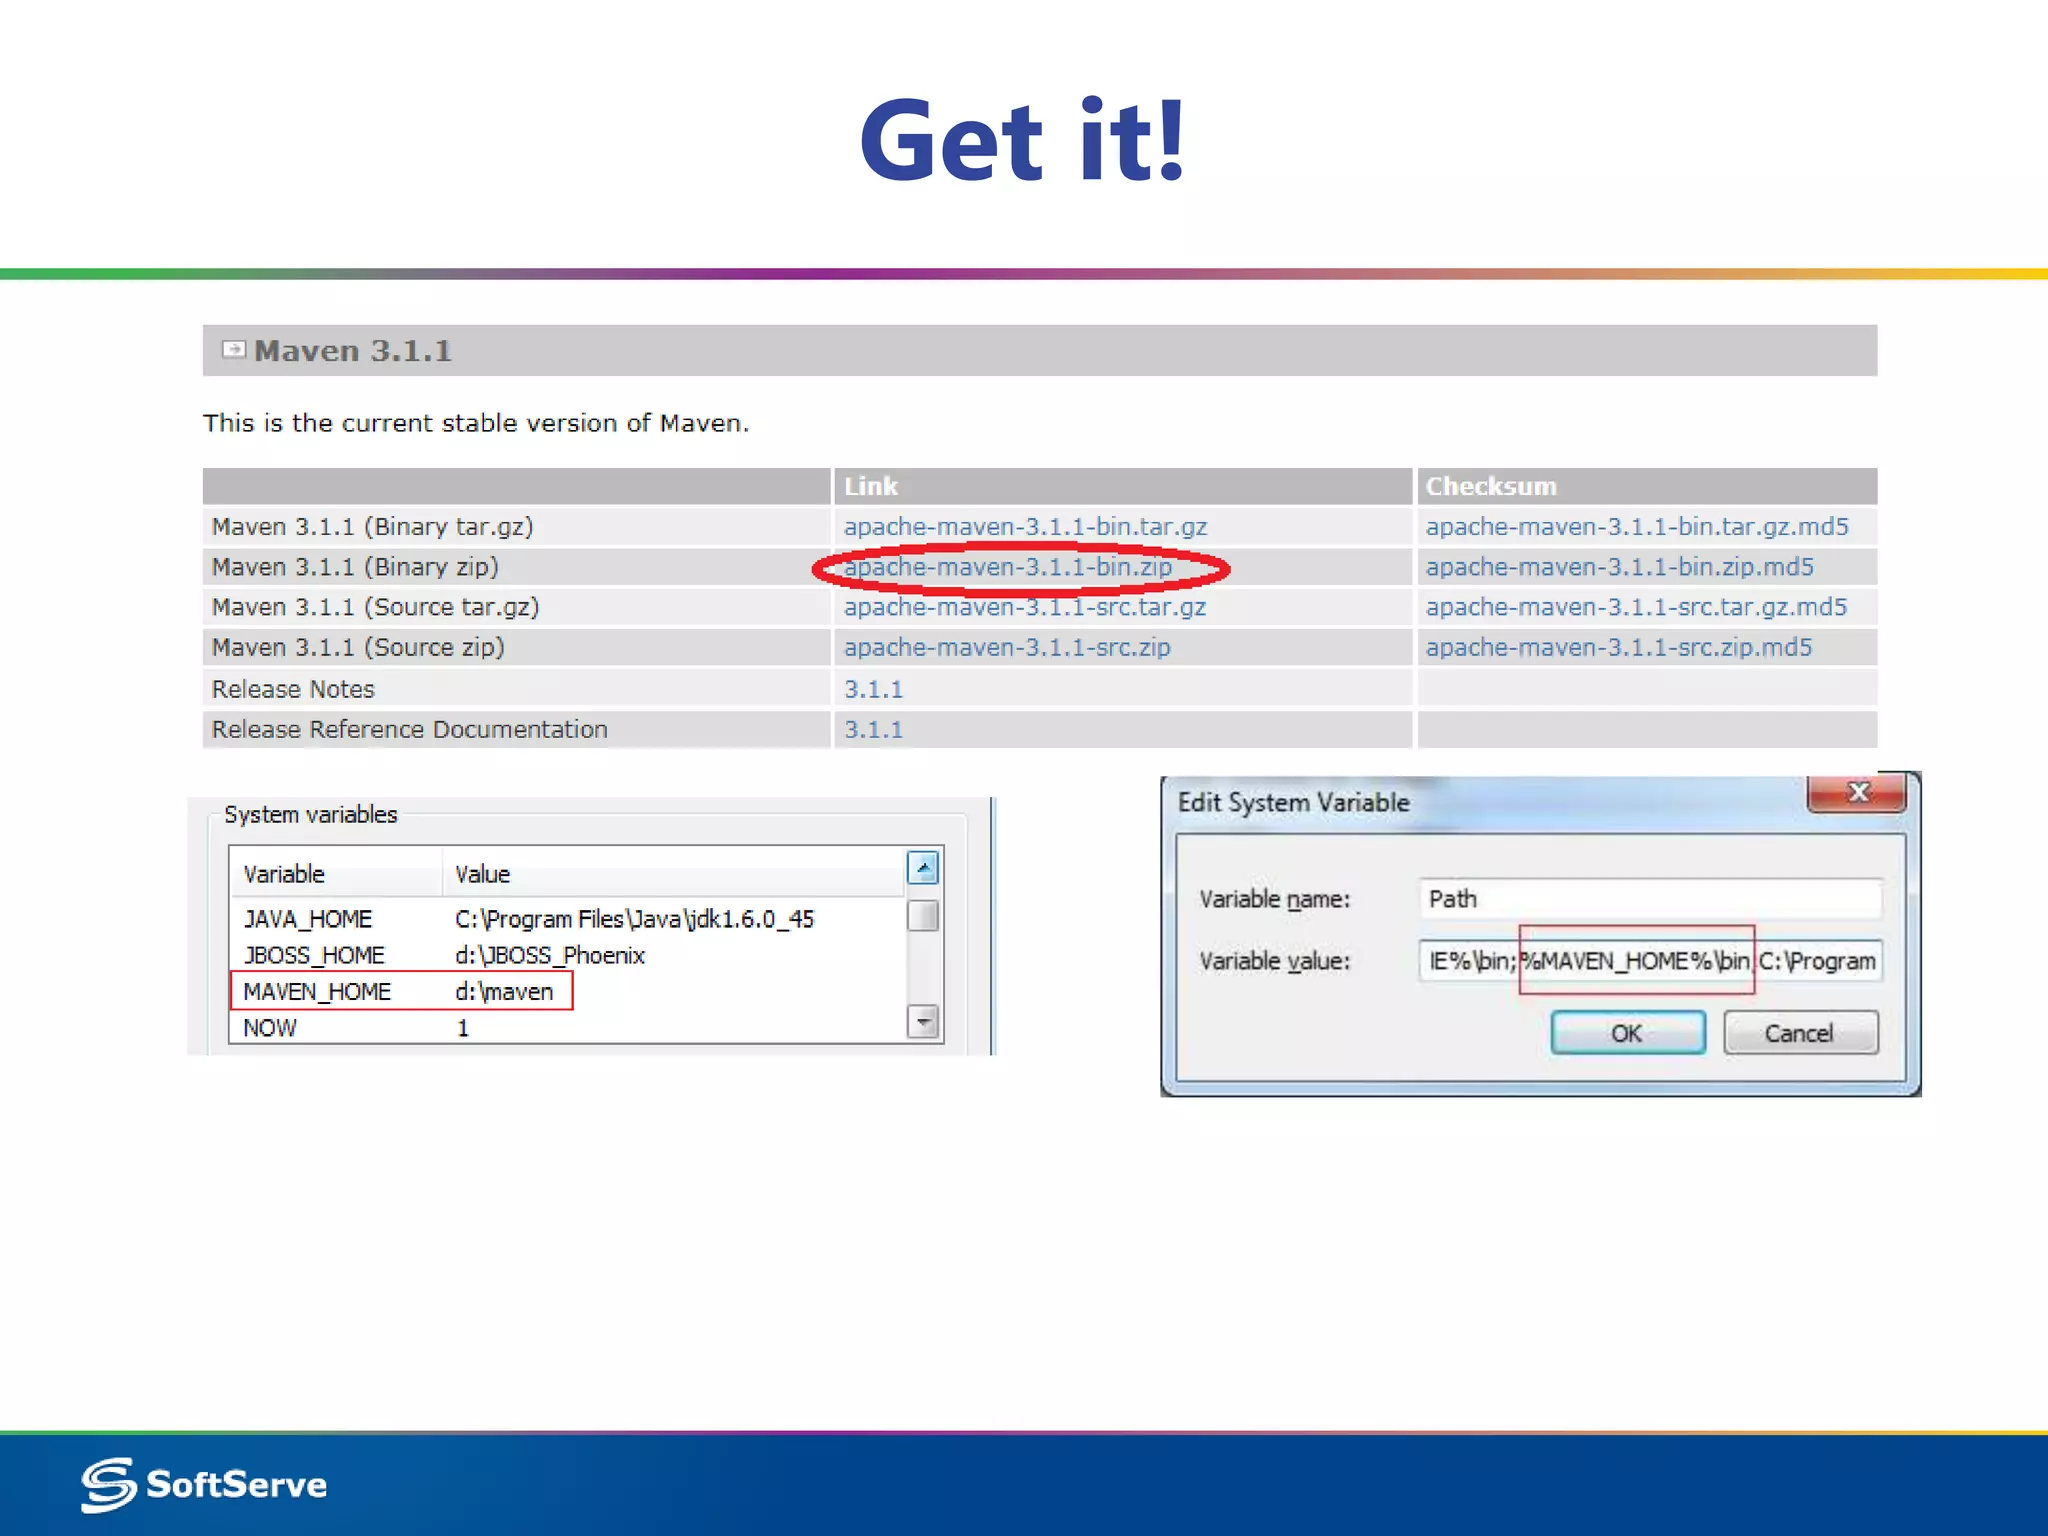Click inside the Variable value field

coord(1648,961)
